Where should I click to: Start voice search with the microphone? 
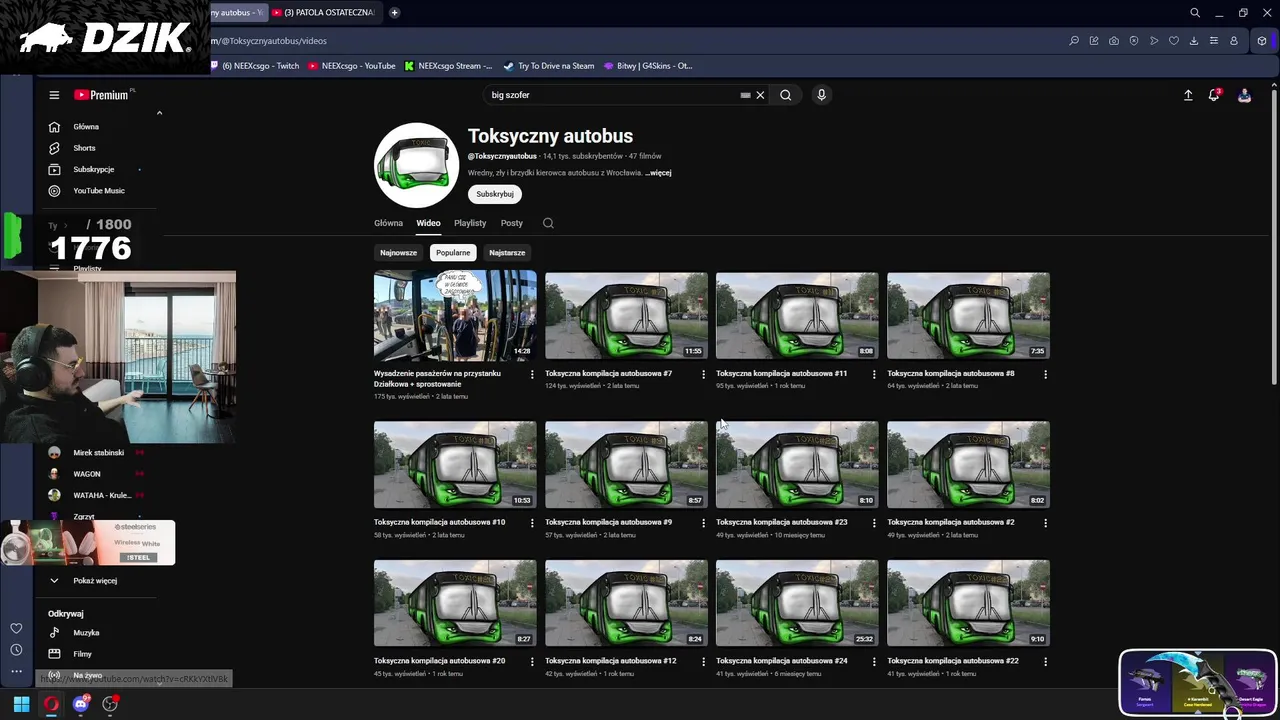pyautogui.click(x=822, y=95)
